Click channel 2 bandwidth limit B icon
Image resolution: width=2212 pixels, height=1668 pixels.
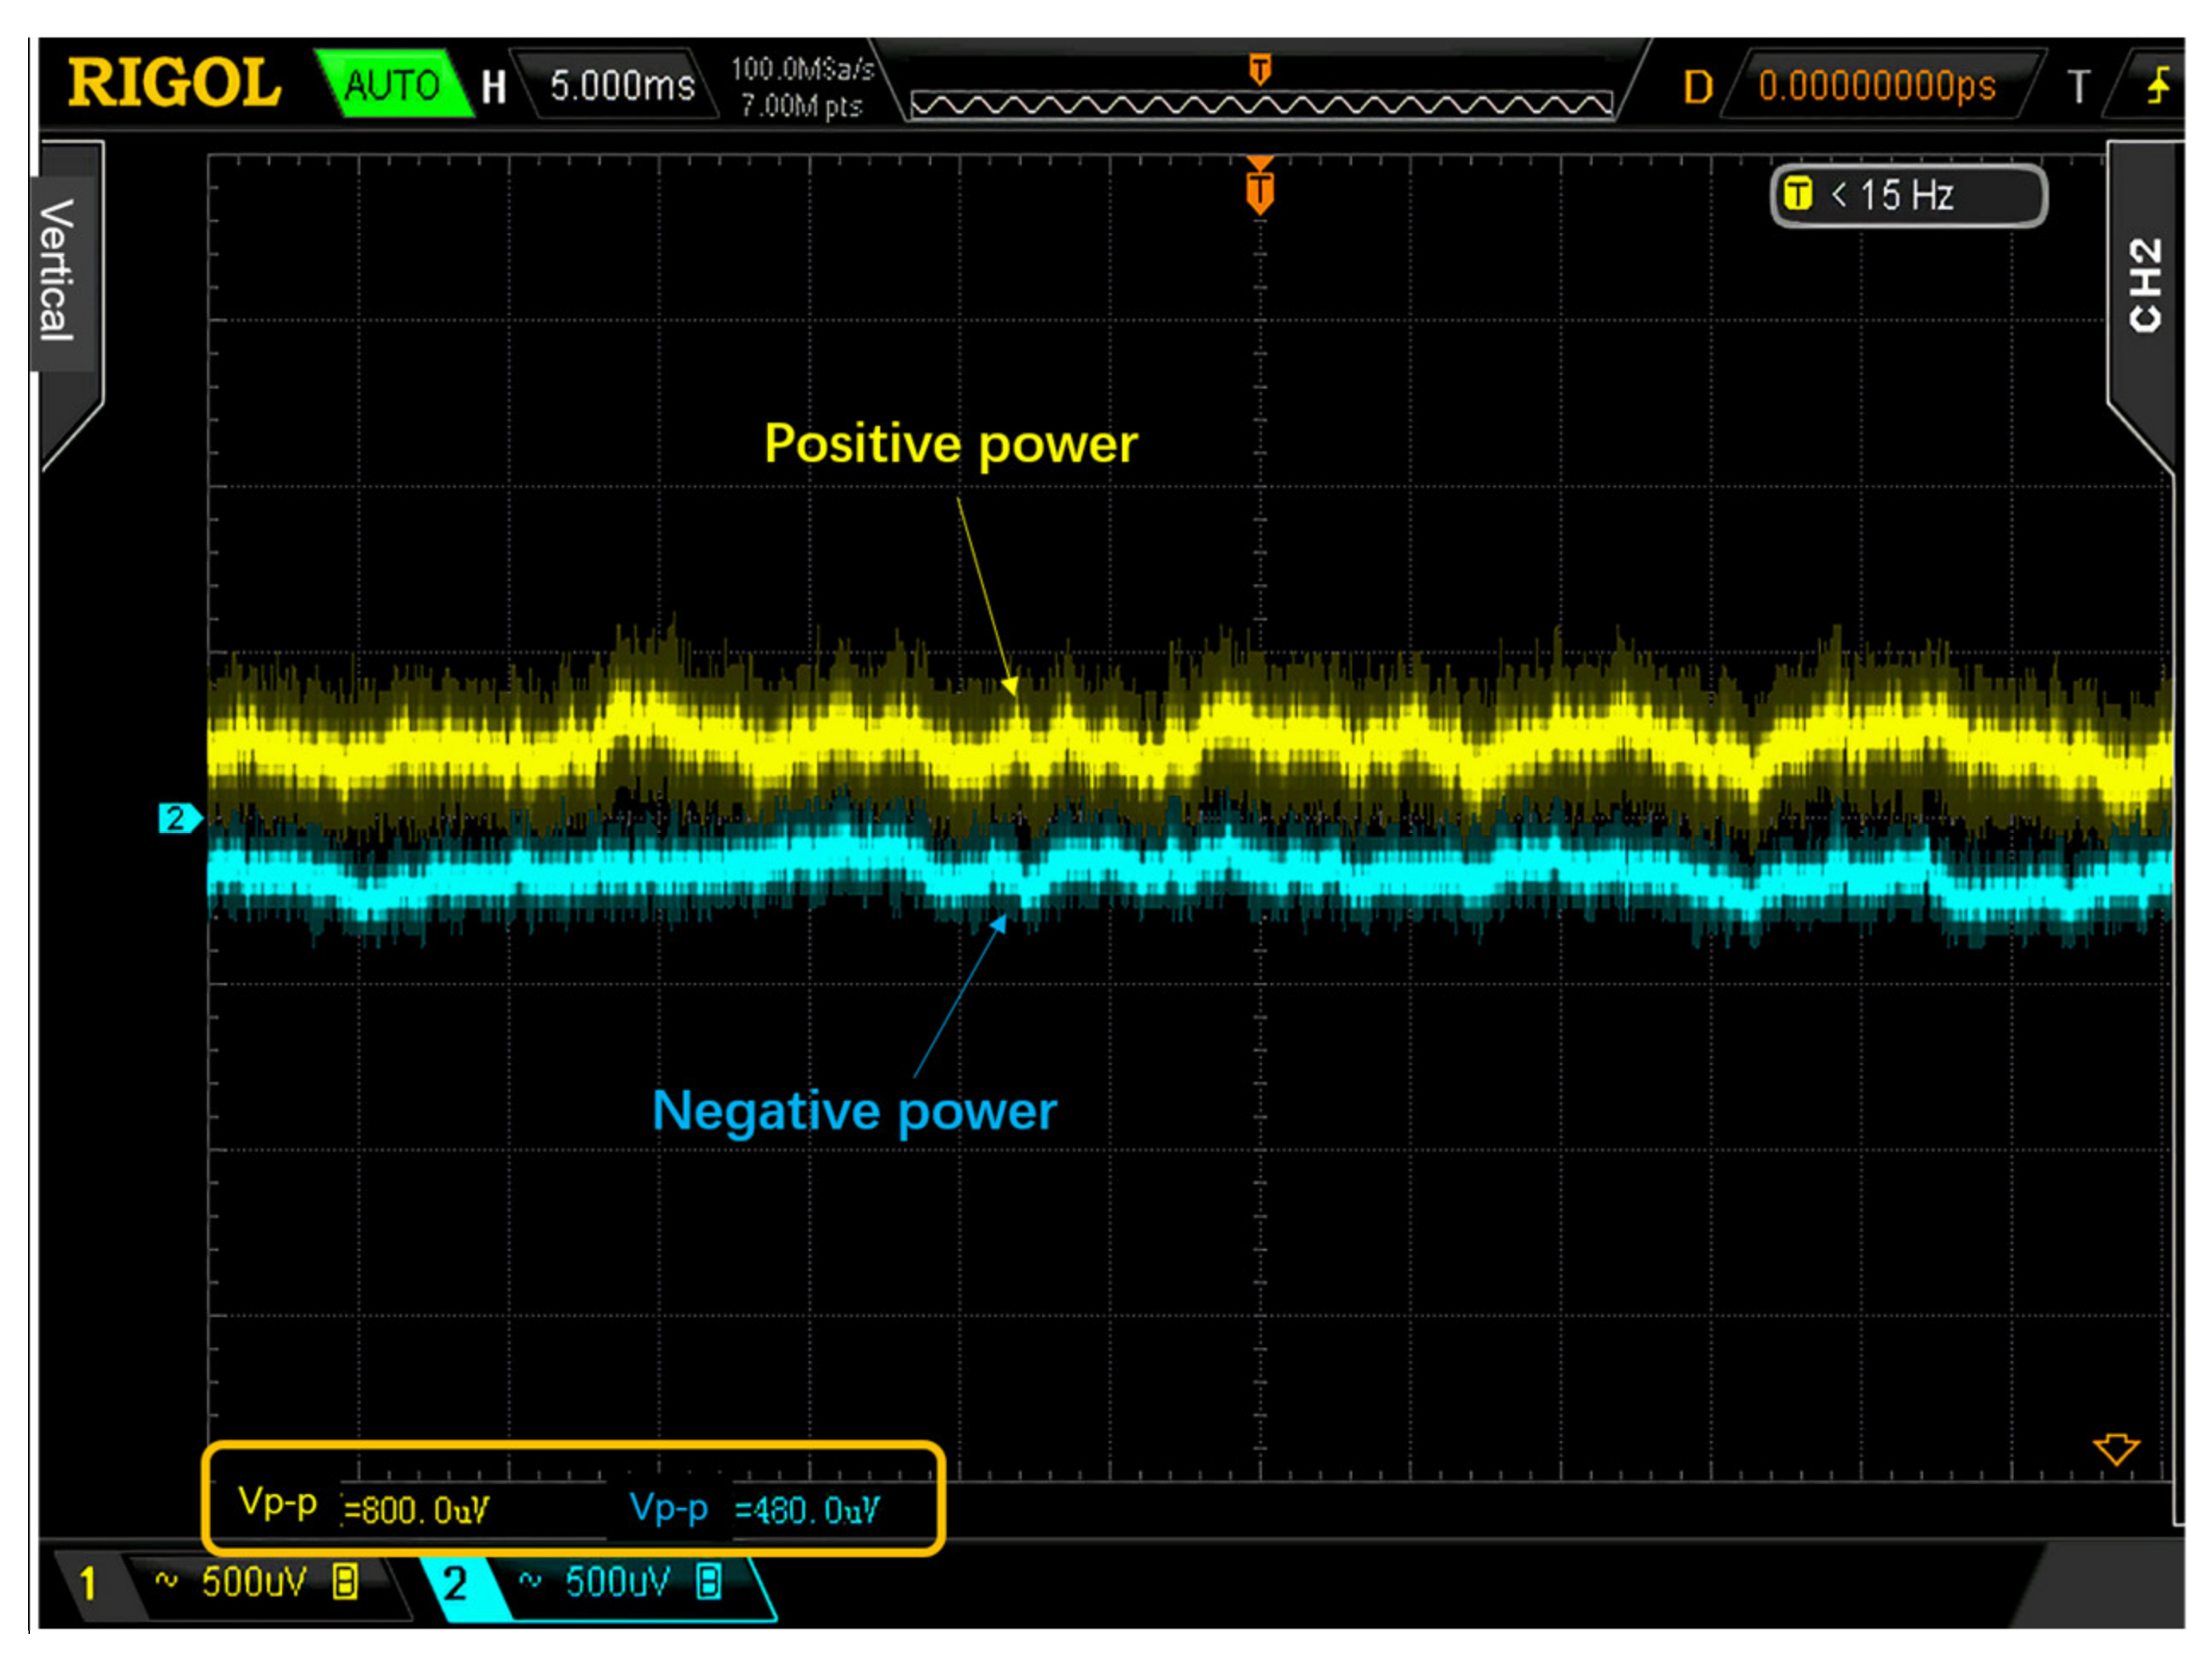tap(709, 1582)
